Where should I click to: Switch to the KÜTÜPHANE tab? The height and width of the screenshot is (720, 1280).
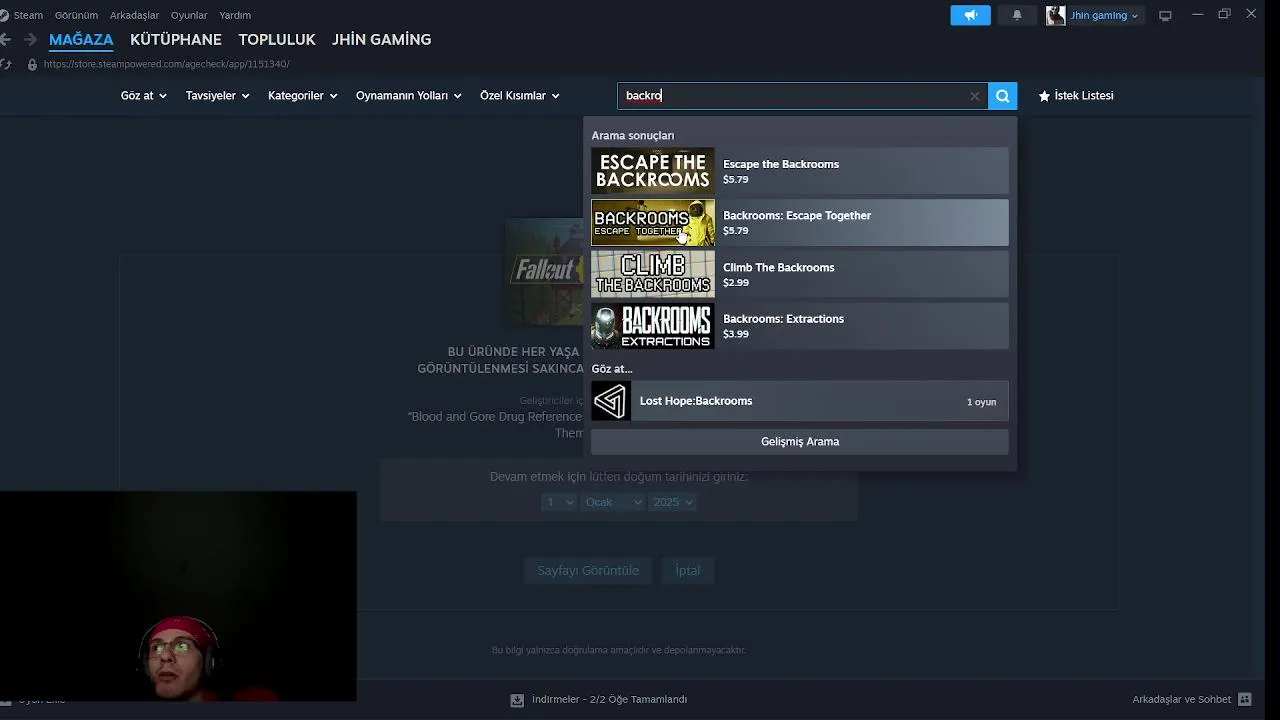[176, 40]
